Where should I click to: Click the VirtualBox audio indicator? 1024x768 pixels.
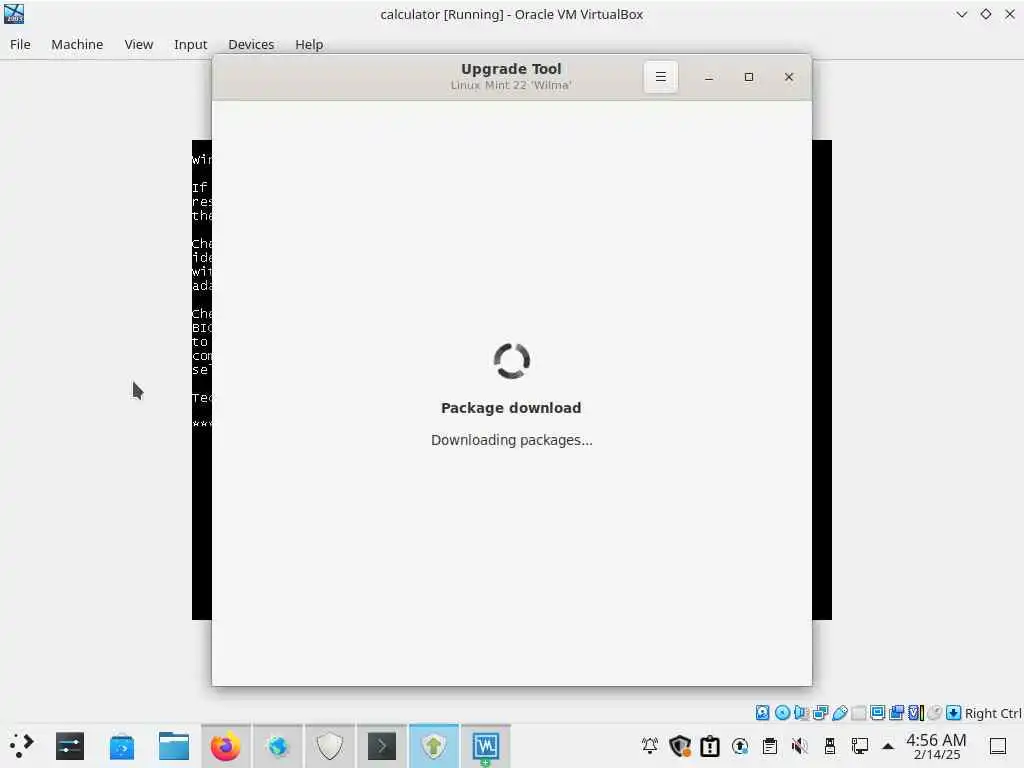point(801,712)
